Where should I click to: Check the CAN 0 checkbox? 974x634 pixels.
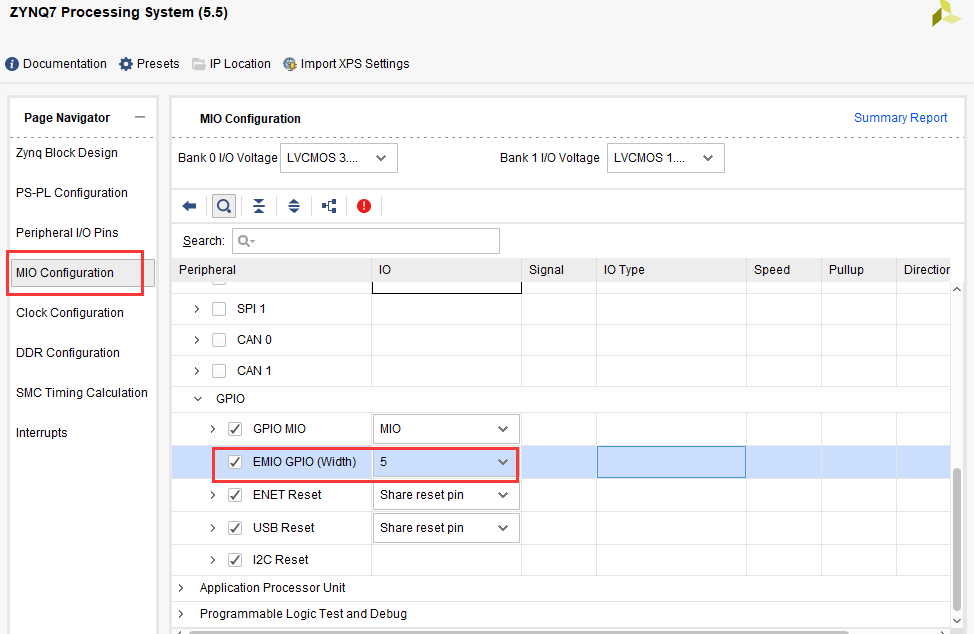(x=219, y=340)
